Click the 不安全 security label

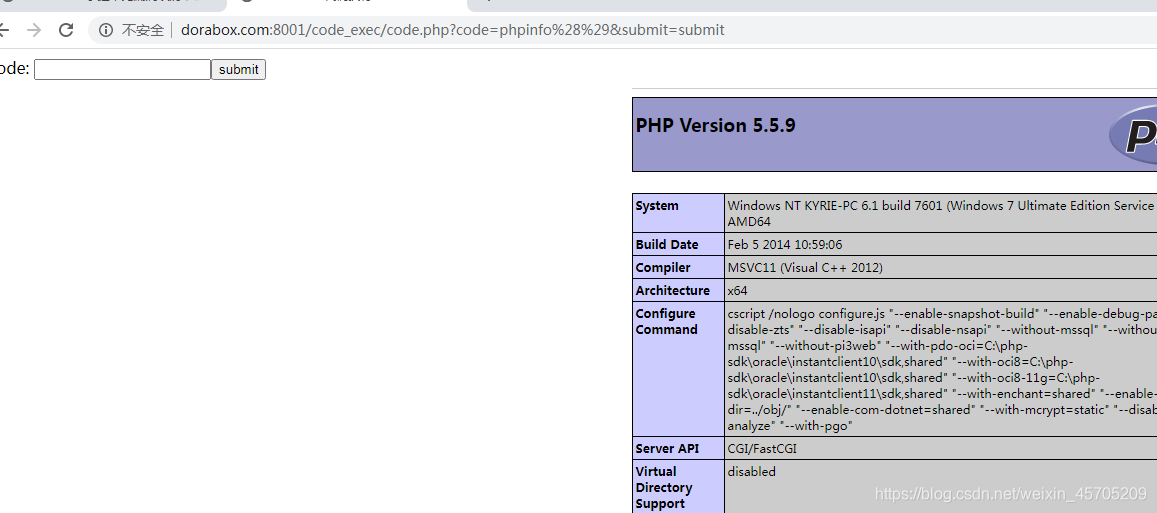click(142, 30)
